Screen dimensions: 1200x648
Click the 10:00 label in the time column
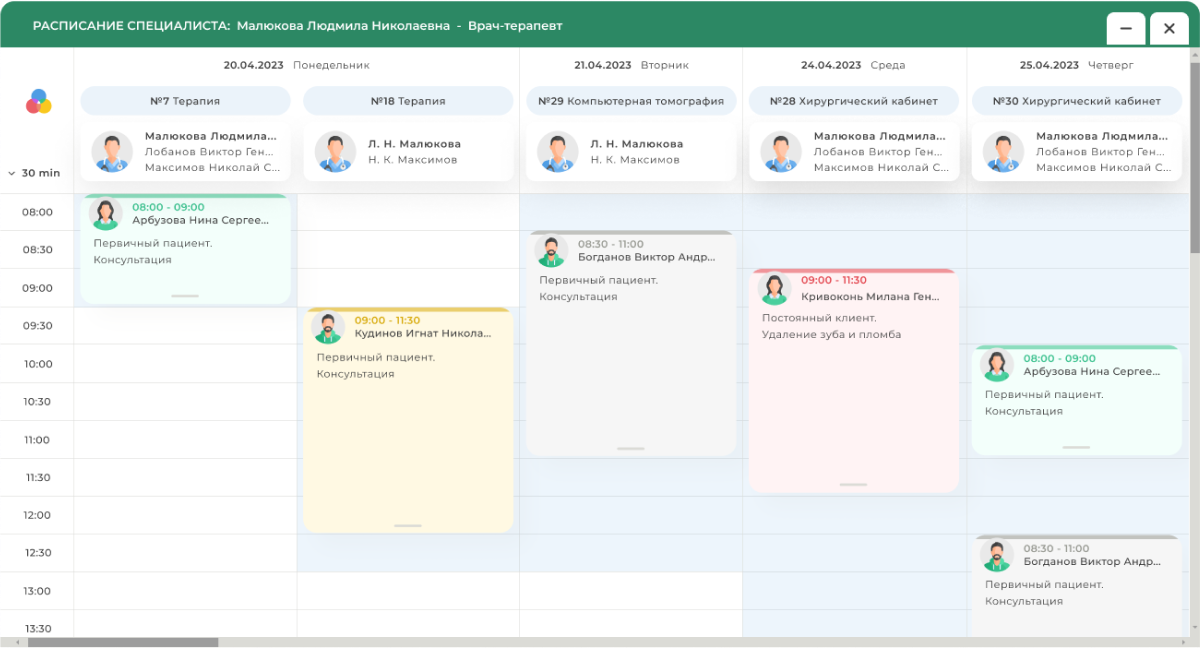pos(38,364)
